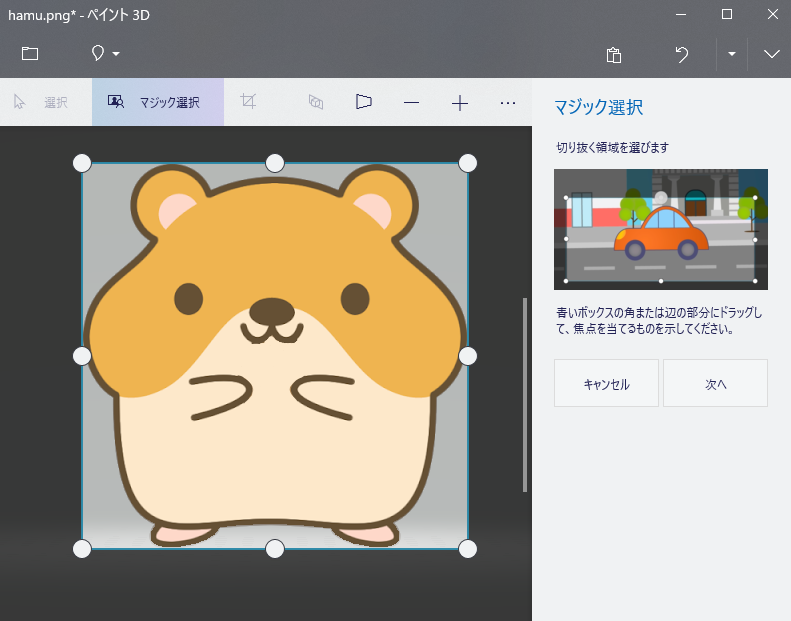Activate the マジック選択 tool
This screenshot has height=621, width=791.
coord(158,102)
